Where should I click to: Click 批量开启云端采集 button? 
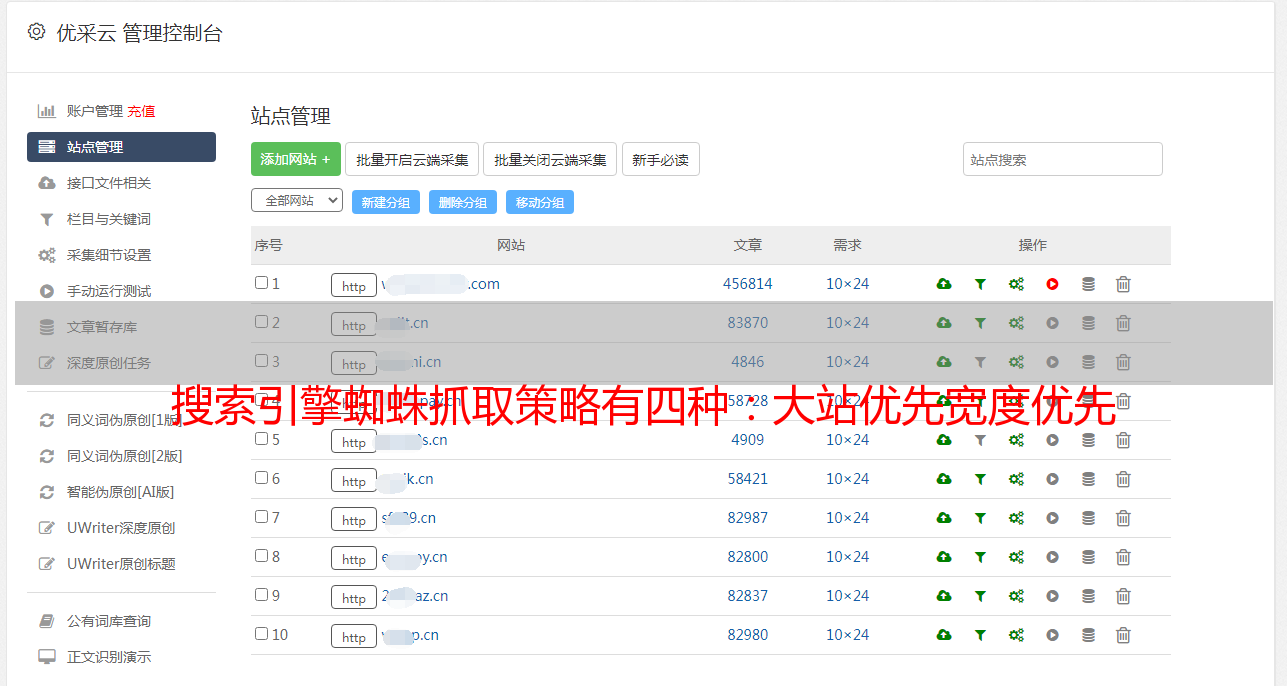tap(412, 159)
